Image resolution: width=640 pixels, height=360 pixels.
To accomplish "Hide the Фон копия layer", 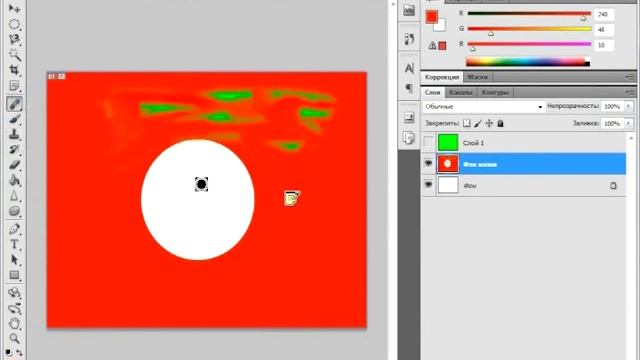I will coord(428,164).
